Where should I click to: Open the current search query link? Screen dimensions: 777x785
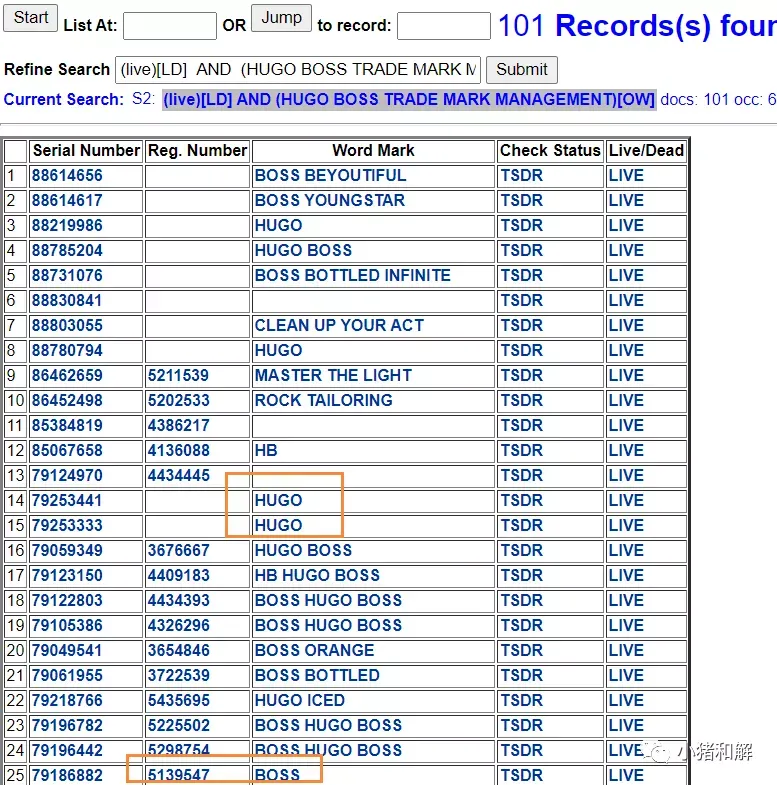coord(409,100)
